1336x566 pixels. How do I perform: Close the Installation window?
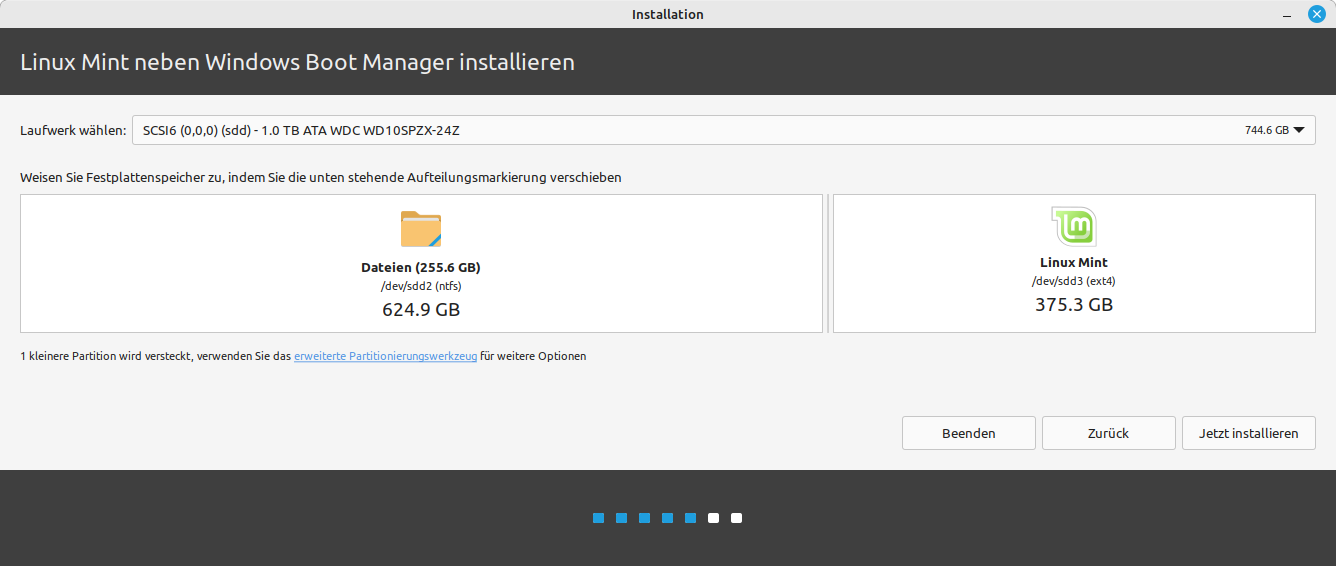click(1317, 14)
